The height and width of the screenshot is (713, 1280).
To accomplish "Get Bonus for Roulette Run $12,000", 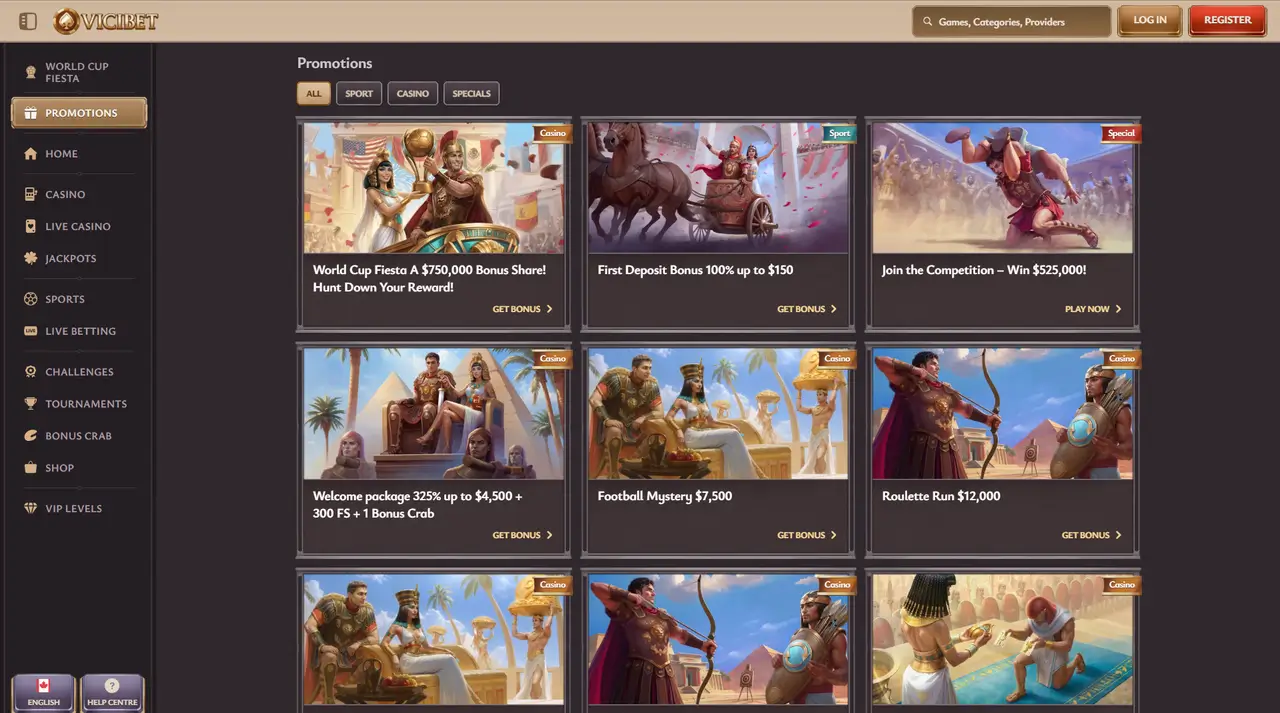I will click(x=1091, y=535).
